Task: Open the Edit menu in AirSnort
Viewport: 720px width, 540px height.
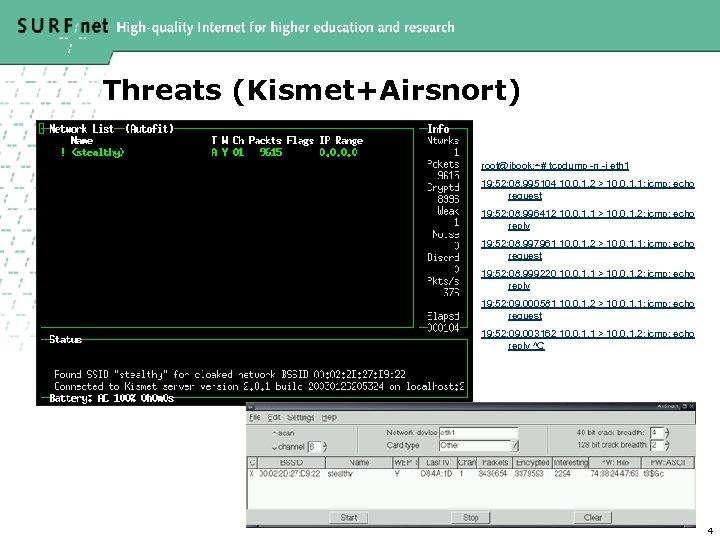Action: (x=274, y=417)
